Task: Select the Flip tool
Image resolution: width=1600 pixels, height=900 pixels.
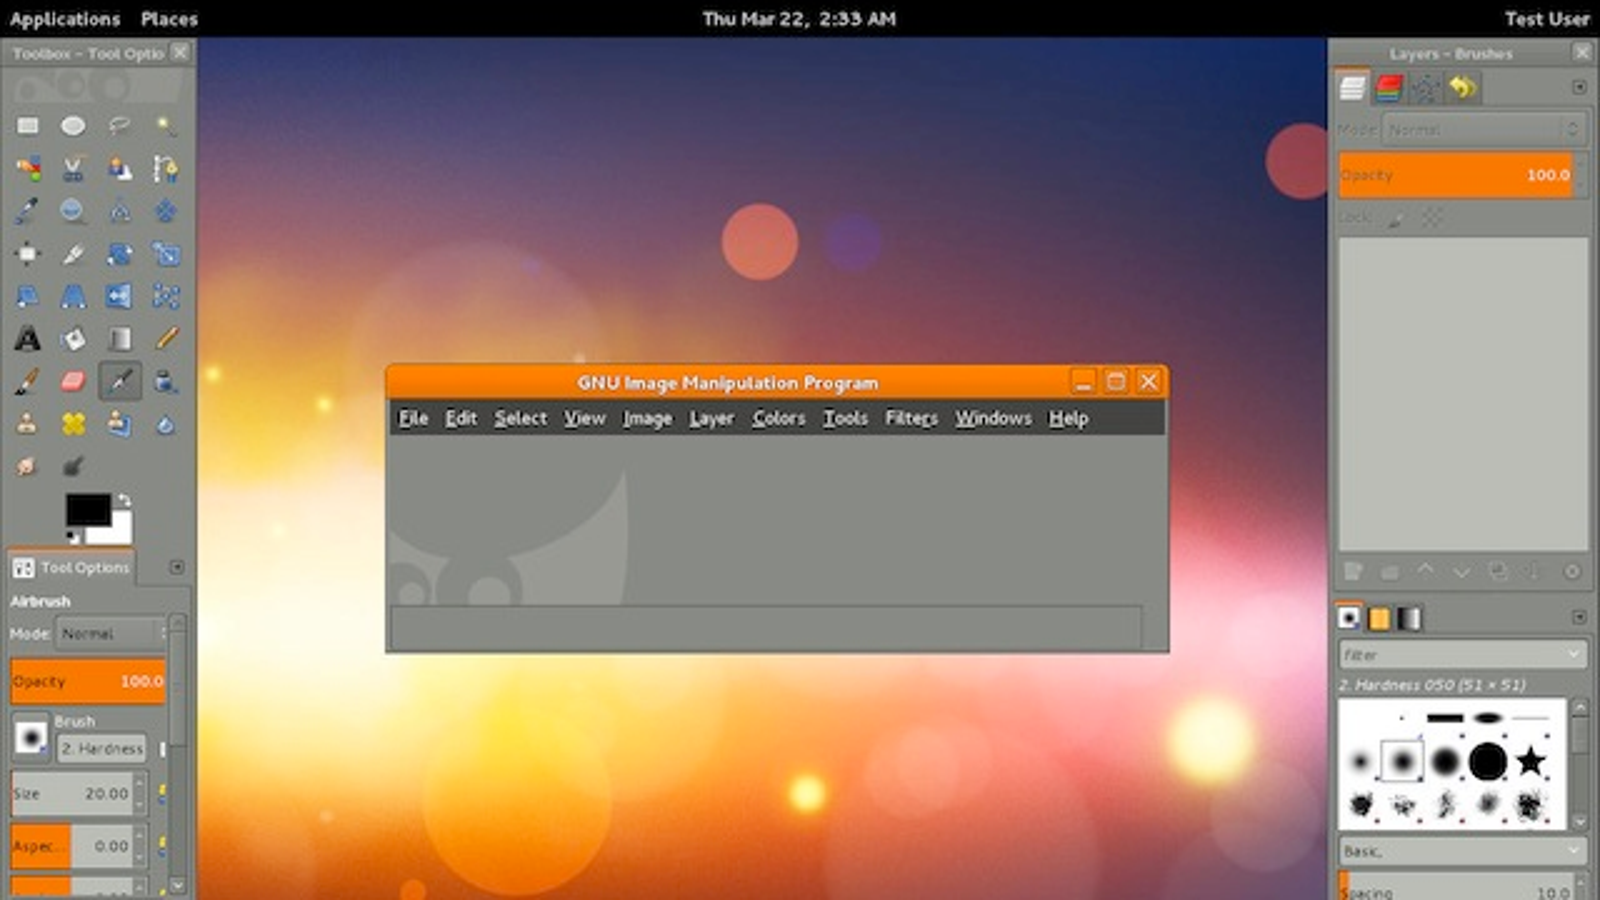Action: 119,296
